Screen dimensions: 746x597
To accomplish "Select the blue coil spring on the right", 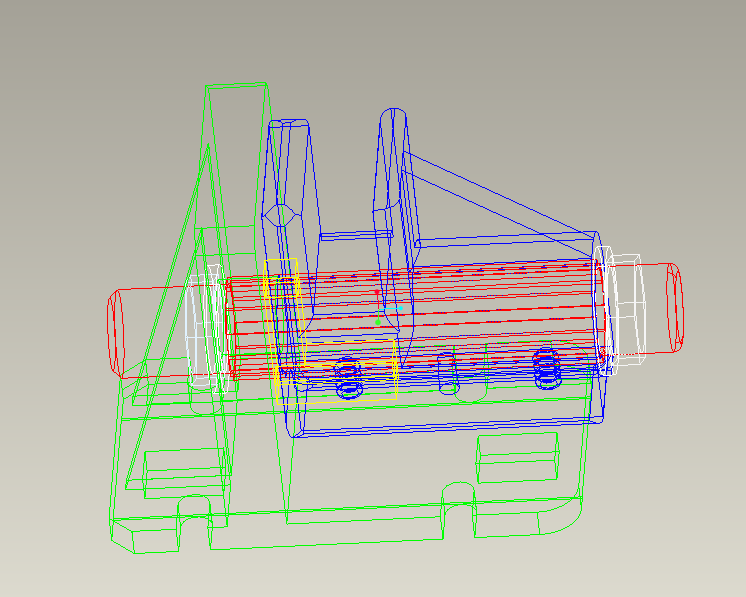I will (x=547, y=369).
